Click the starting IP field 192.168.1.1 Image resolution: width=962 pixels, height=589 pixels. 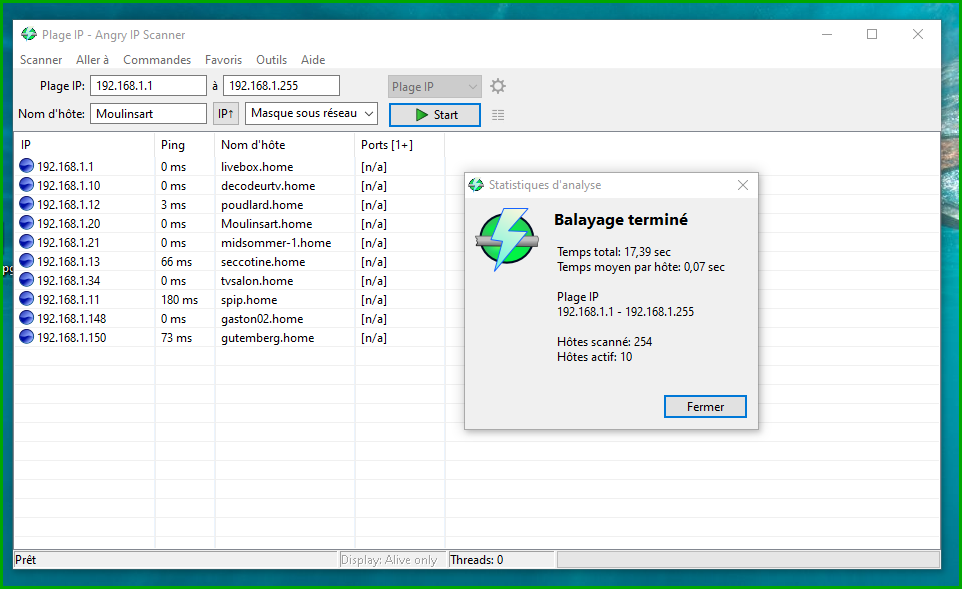pos(148,86)
